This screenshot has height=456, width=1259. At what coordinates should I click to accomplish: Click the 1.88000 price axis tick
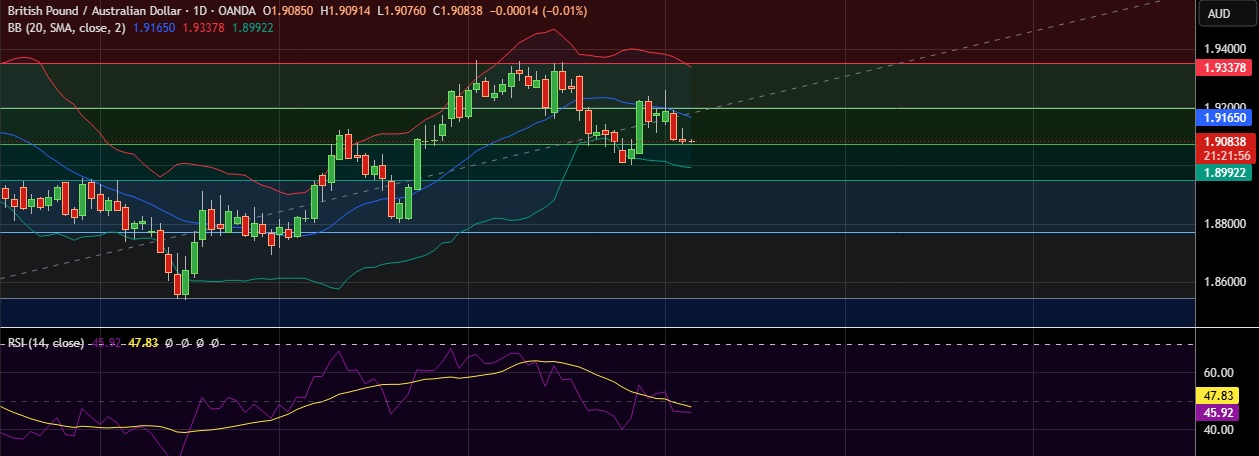click(1224, 224)
